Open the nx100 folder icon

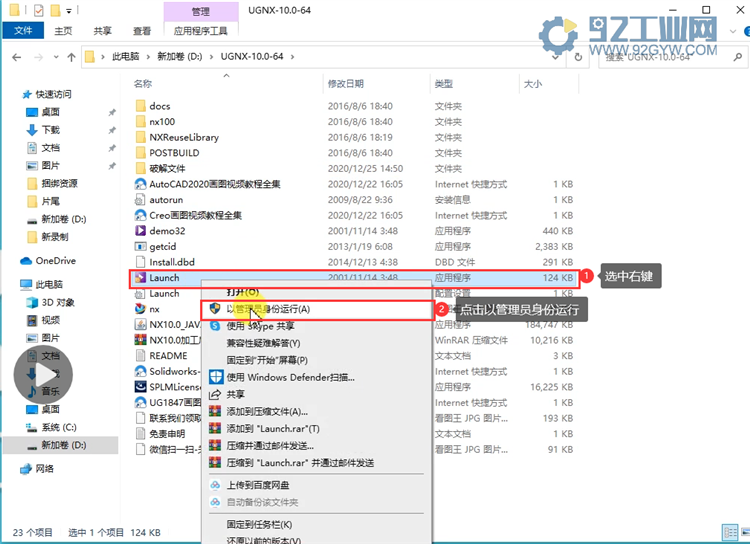pos(141,122)
